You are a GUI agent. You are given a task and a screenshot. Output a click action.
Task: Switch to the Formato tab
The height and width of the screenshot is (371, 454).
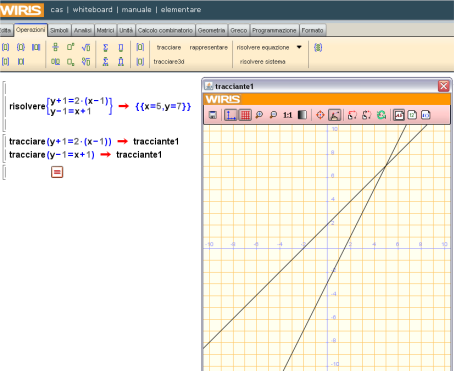[312, 30]
